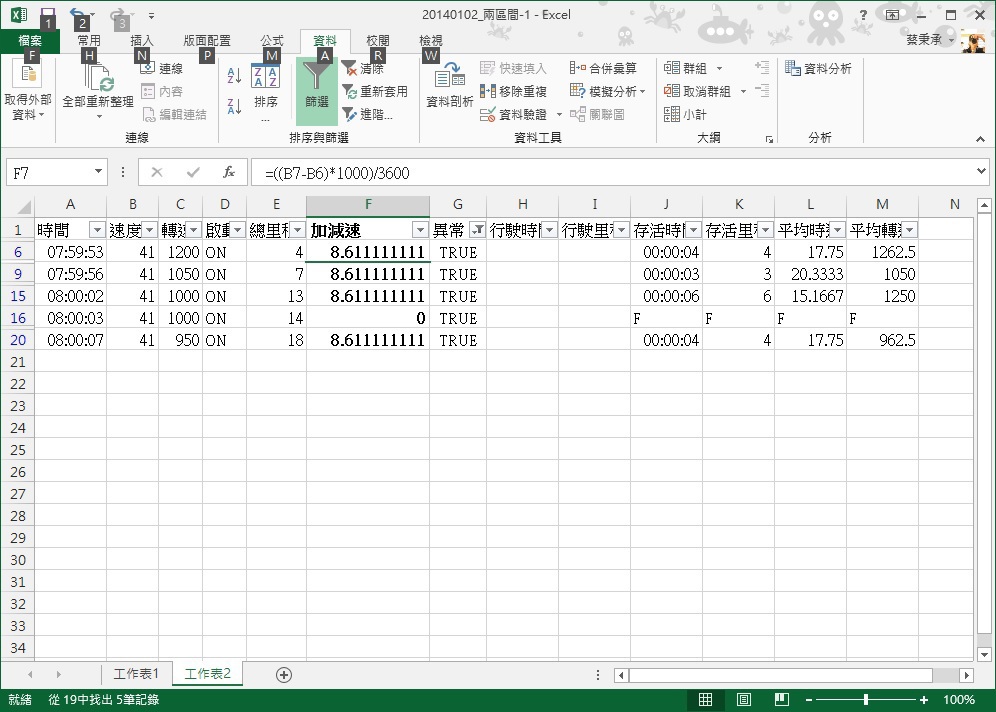This screenshot has height=712, width=996.
Task: Click the insert function fx icon
Action: click(228, 172)
